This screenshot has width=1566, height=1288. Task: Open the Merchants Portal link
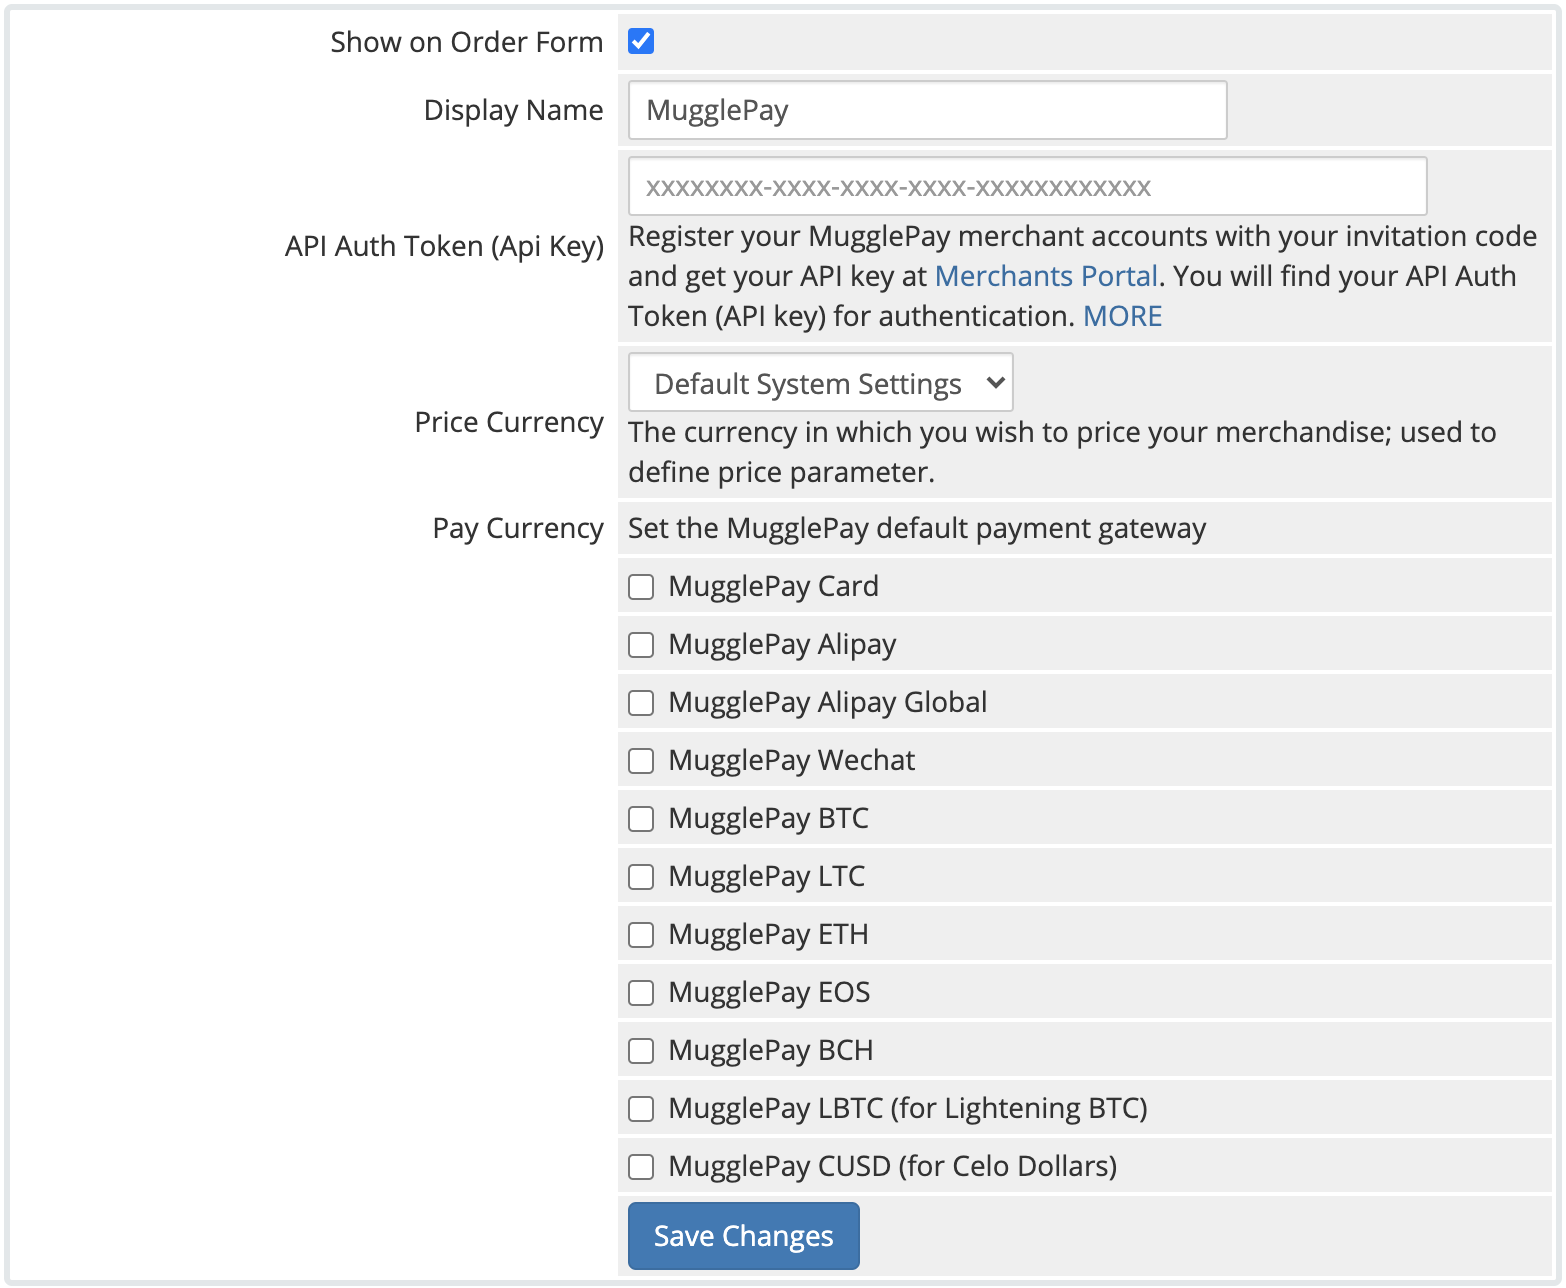[x=1046, y=276]
